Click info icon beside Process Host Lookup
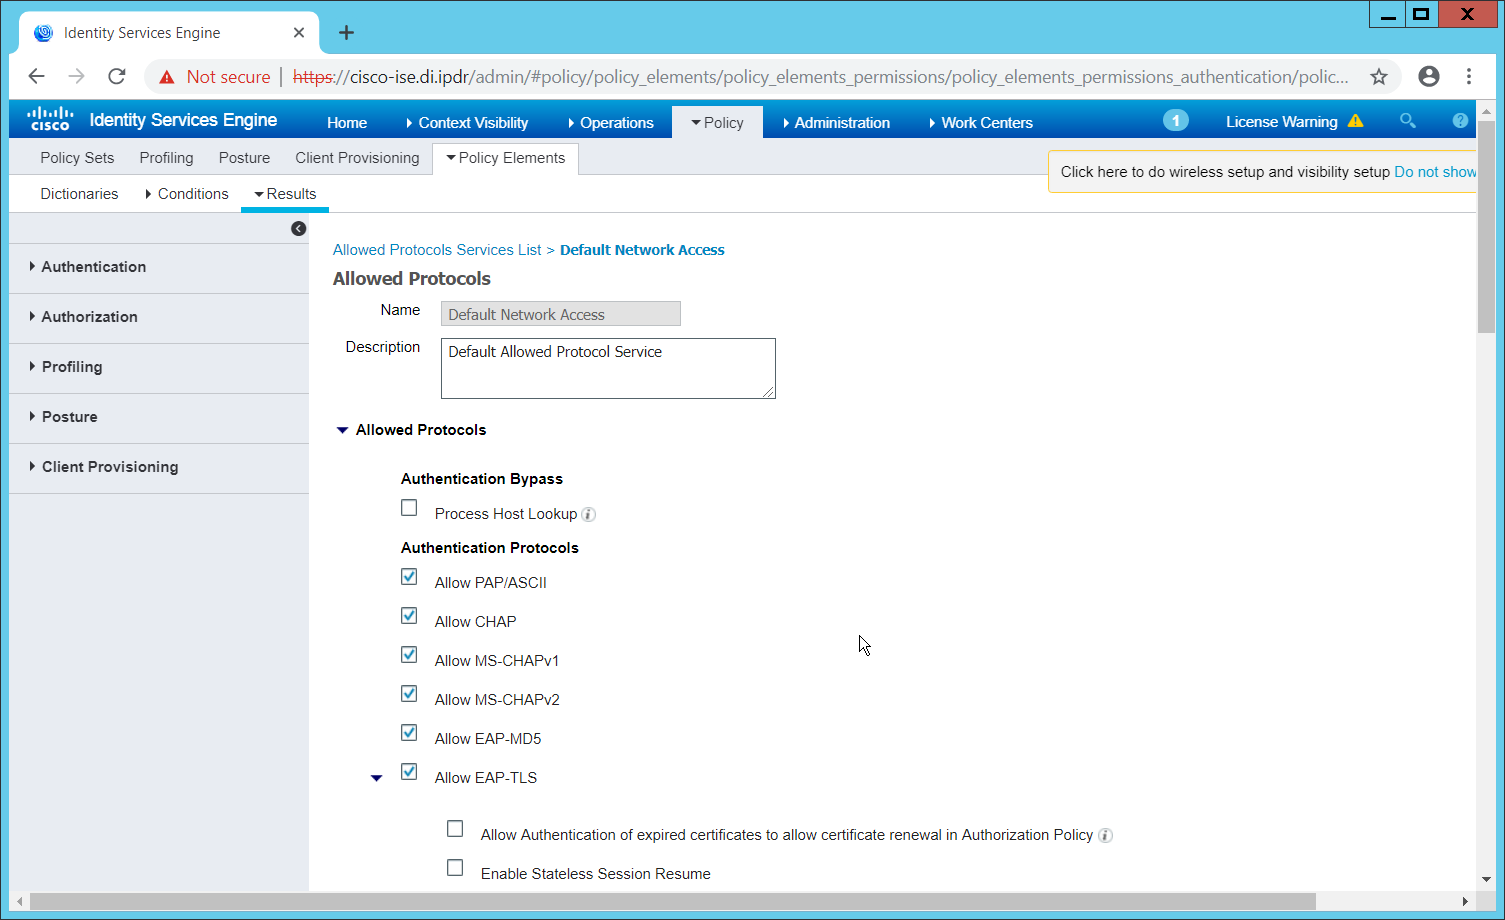 (589, 515)
